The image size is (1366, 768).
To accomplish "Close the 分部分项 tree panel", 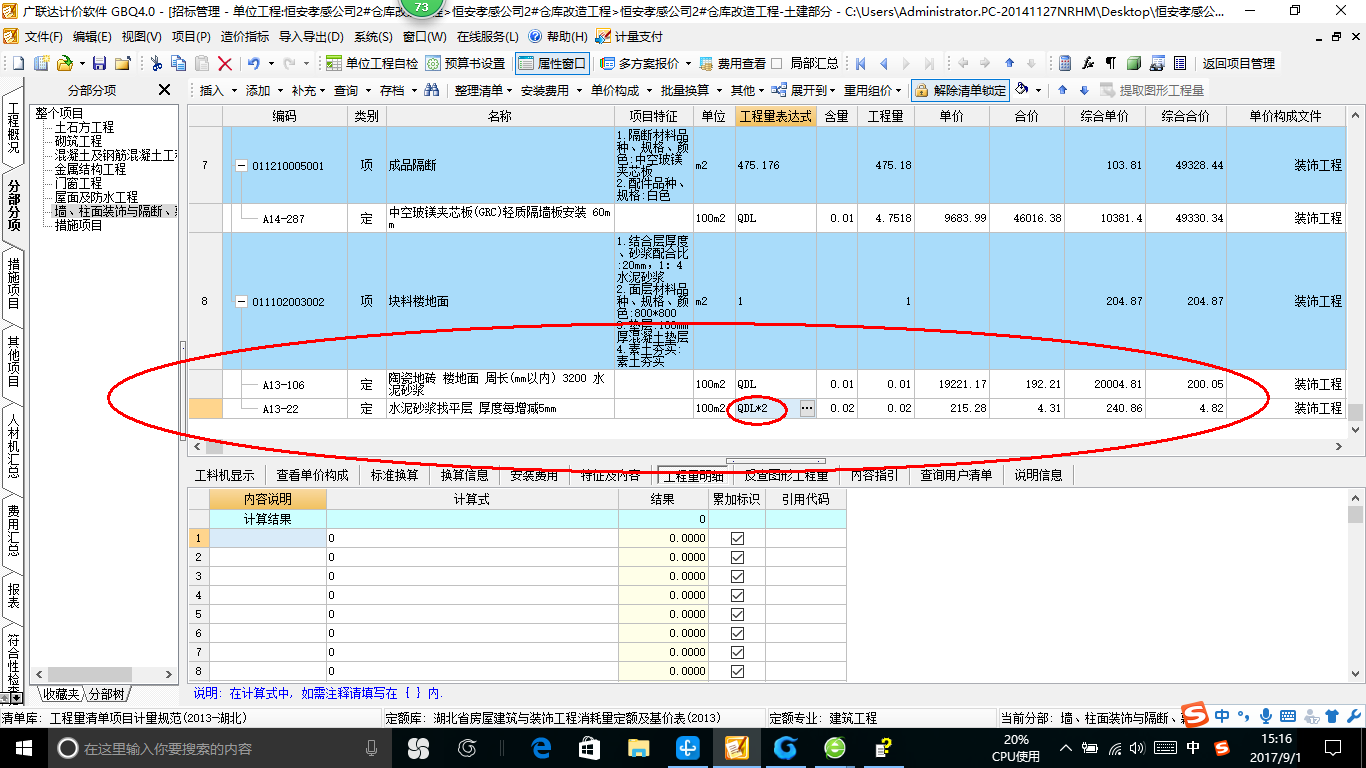I will click(x=165, y=90).
